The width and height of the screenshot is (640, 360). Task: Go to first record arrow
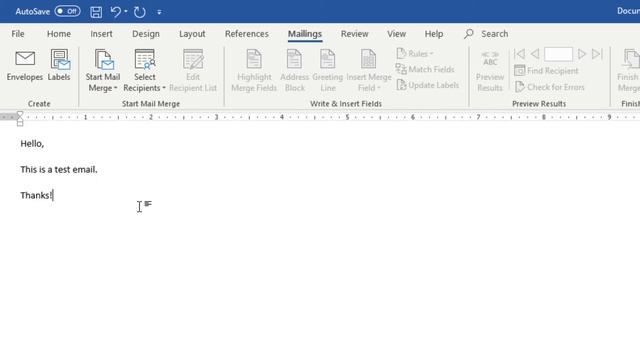point(520,54)
